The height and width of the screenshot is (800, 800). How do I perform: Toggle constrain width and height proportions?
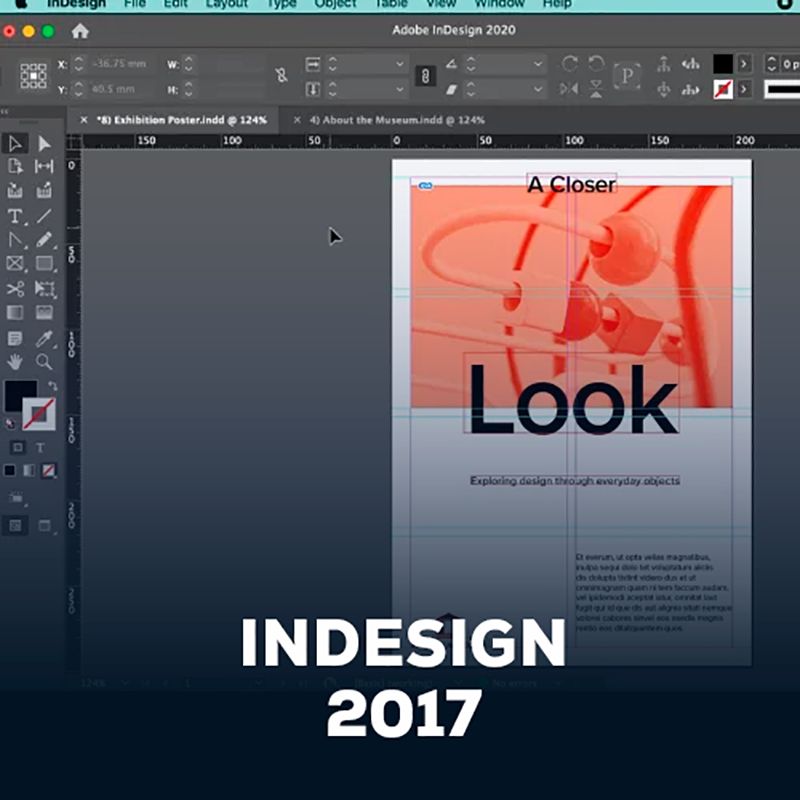[281, 75]
